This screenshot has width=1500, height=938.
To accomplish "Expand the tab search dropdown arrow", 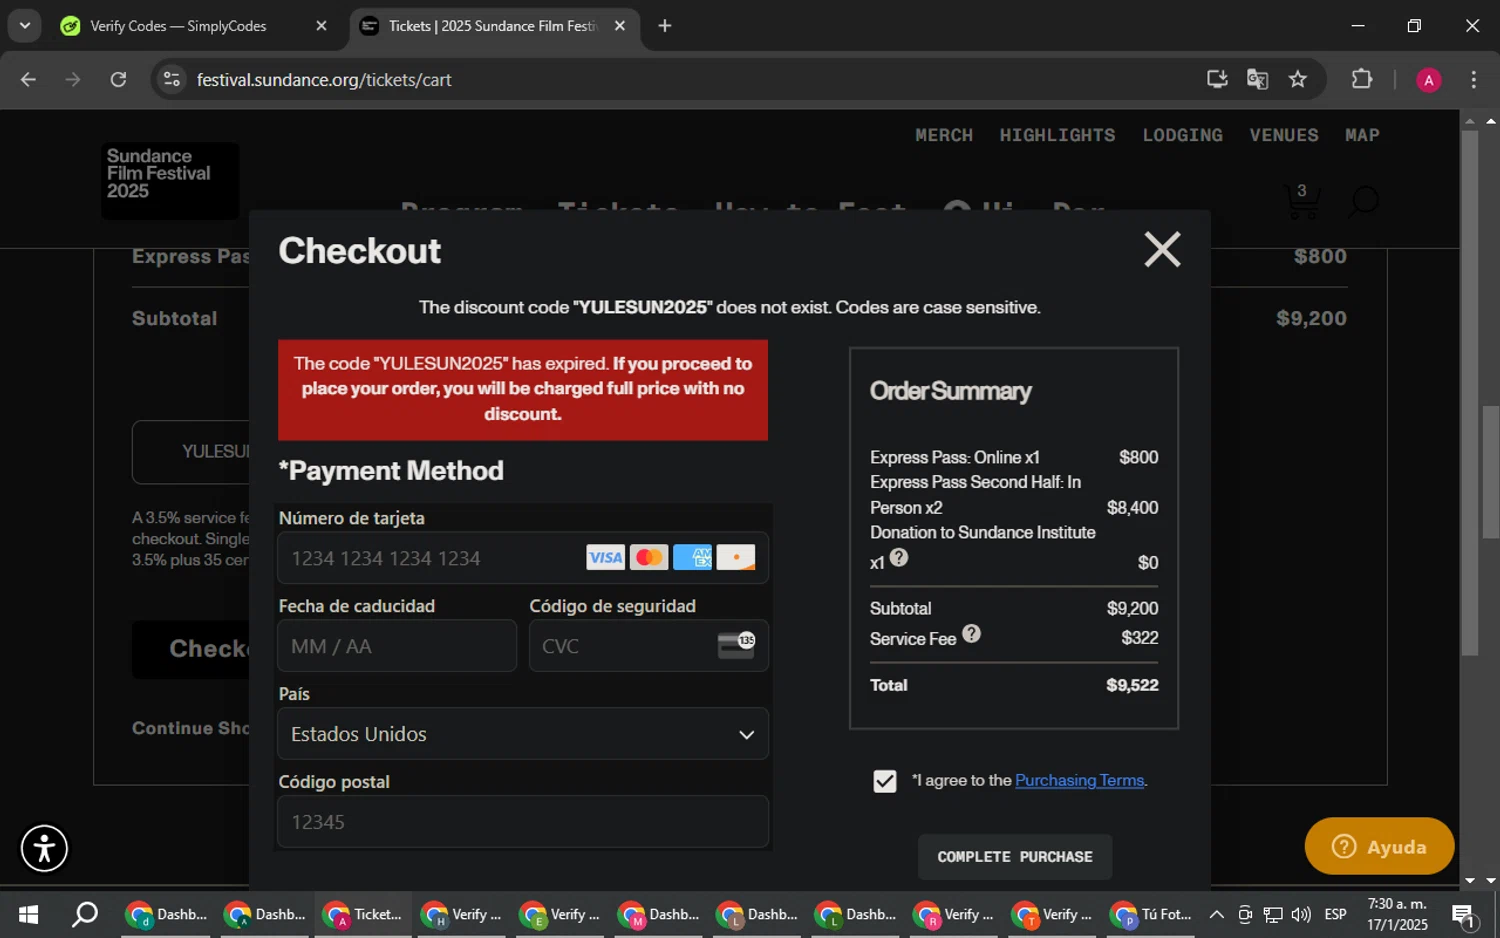I will pos(24,26).
